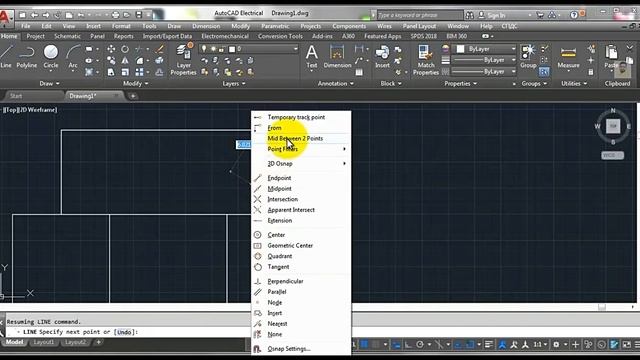Switch to the Layout1 tab
The image size is (640, 360).
click(x=43, y=342)
